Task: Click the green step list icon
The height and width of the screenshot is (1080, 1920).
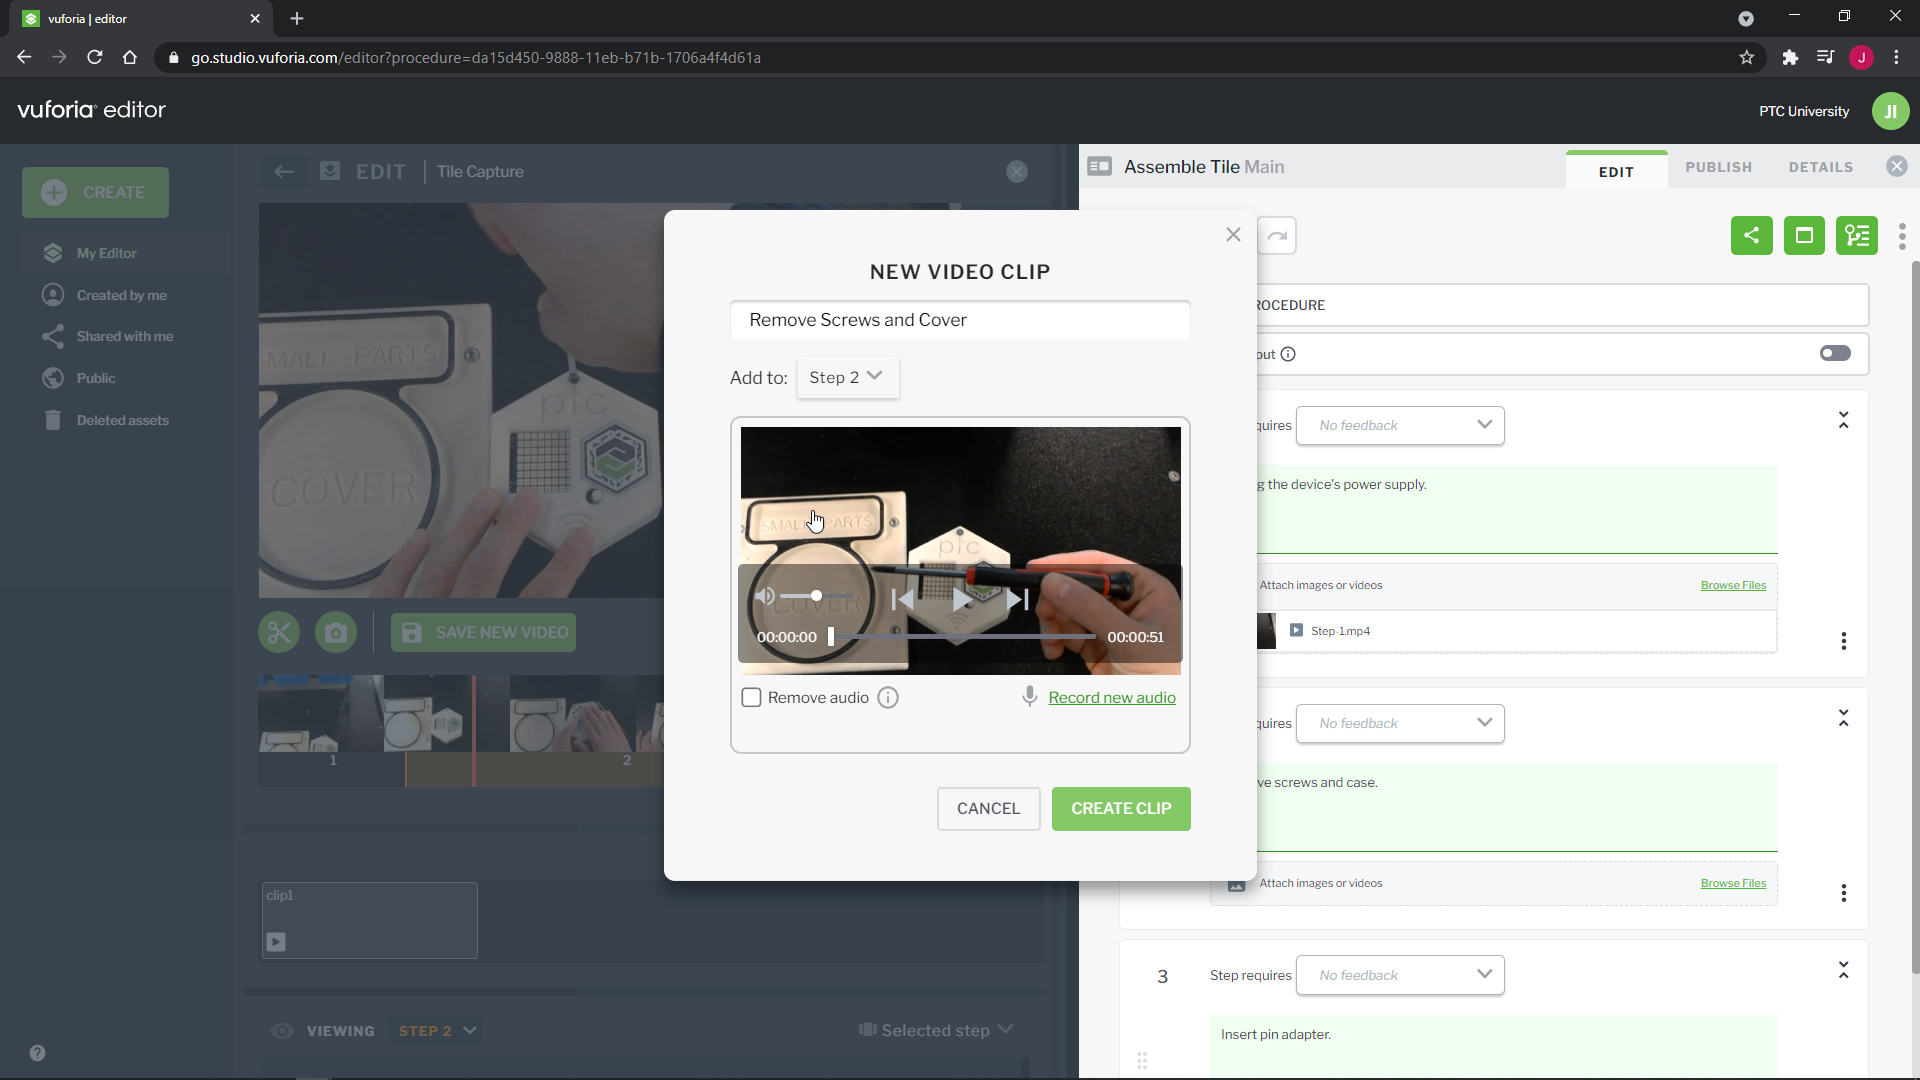Action: coord(1857,236)
